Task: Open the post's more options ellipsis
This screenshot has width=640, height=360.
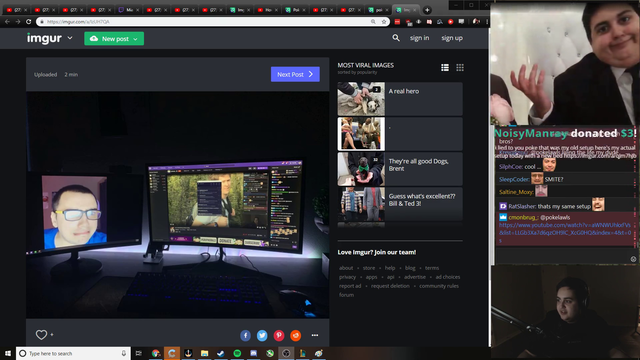Action: tap(315, 335)
